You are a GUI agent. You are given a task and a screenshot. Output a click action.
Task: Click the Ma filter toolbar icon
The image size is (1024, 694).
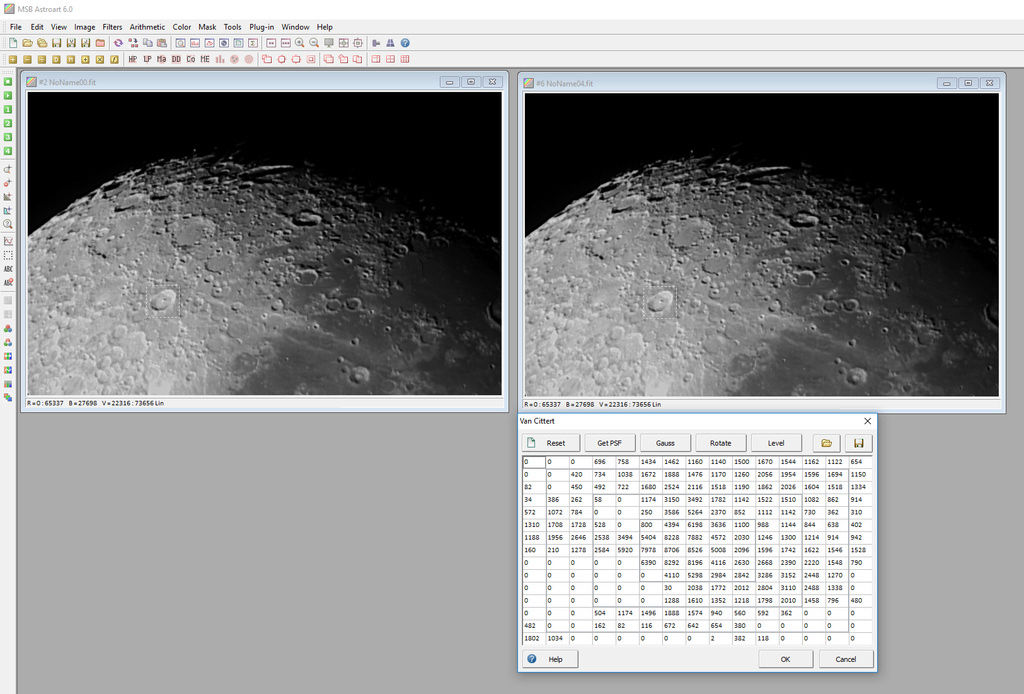161,59
